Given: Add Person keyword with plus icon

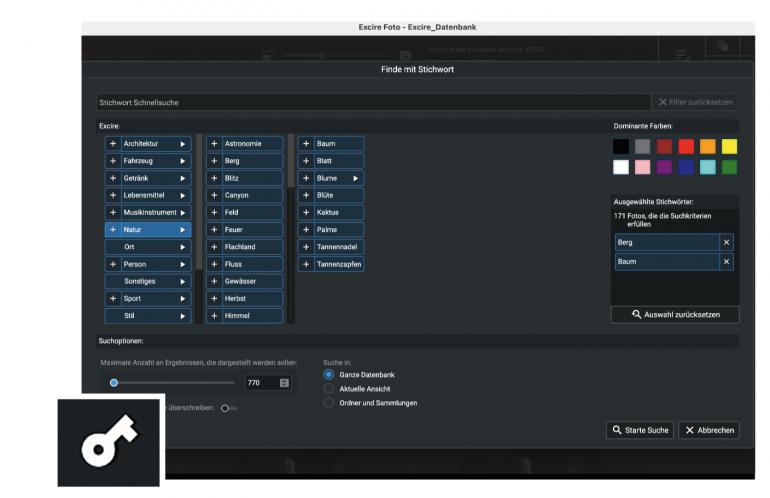Looking at the screenshot, I should [113, 264].
